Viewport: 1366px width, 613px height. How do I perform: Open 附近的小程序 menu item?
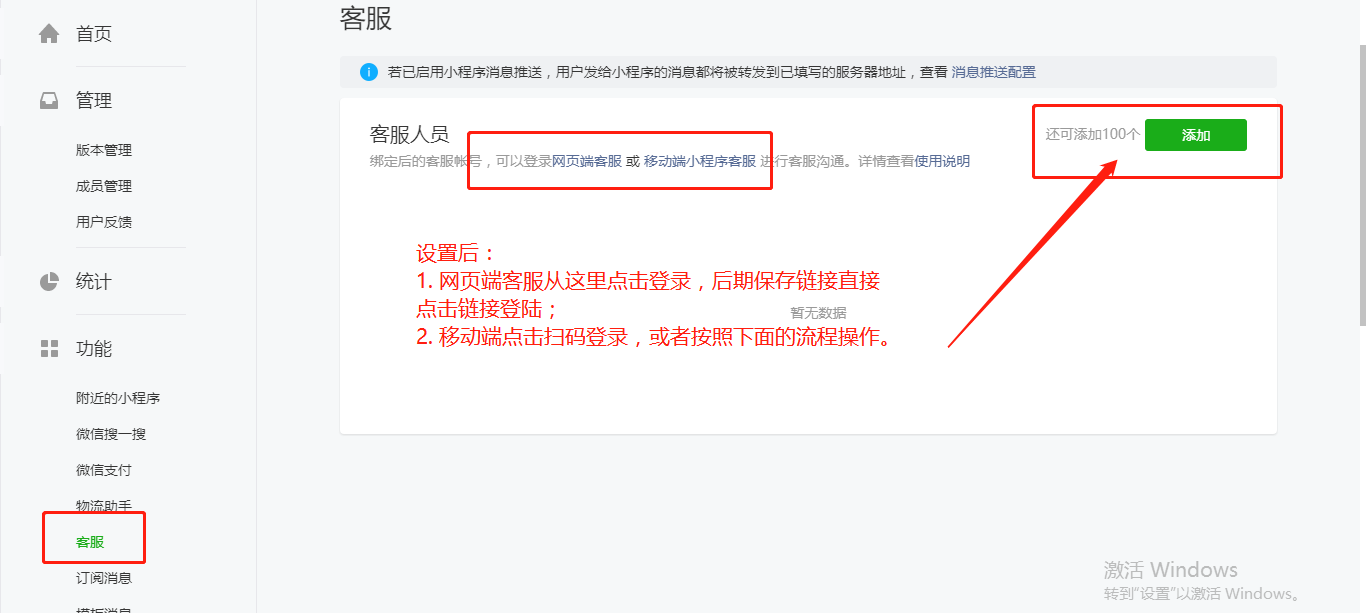point(118,398)
